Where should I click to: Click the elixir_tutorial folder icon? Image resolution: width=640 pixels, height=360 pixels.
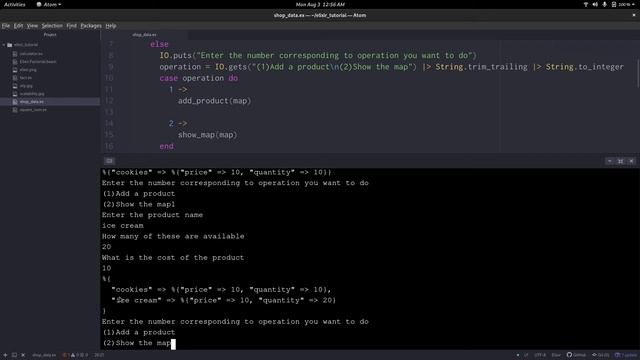[9, 45]
